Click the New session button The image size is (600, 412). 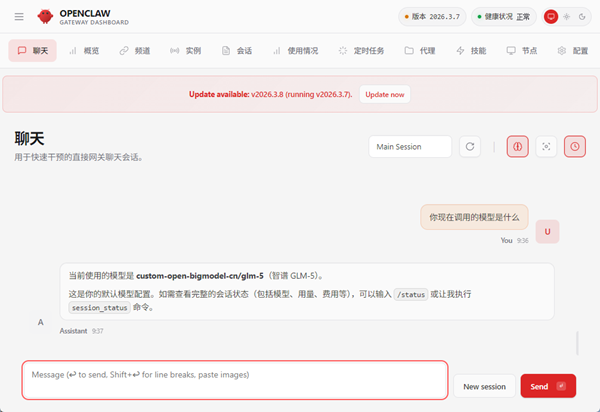[x=485, y=387]
